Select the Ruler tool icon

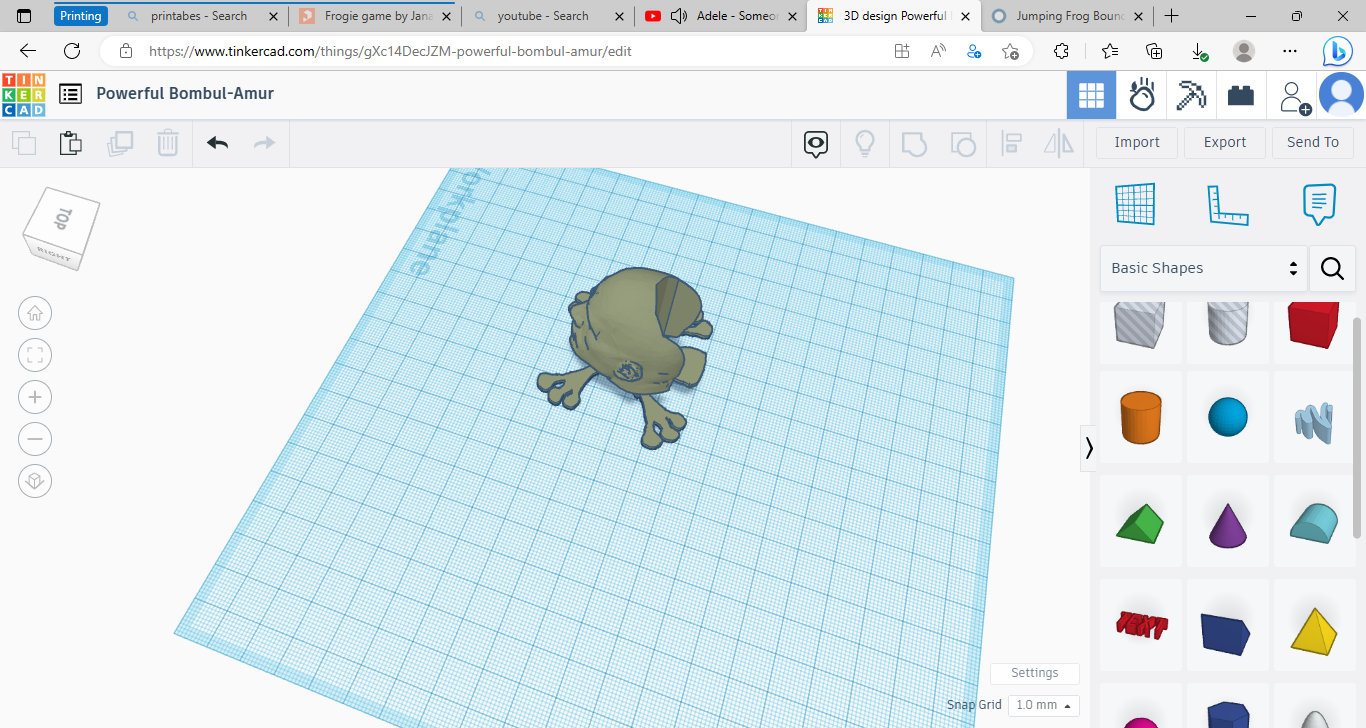tap(1227, 205)
